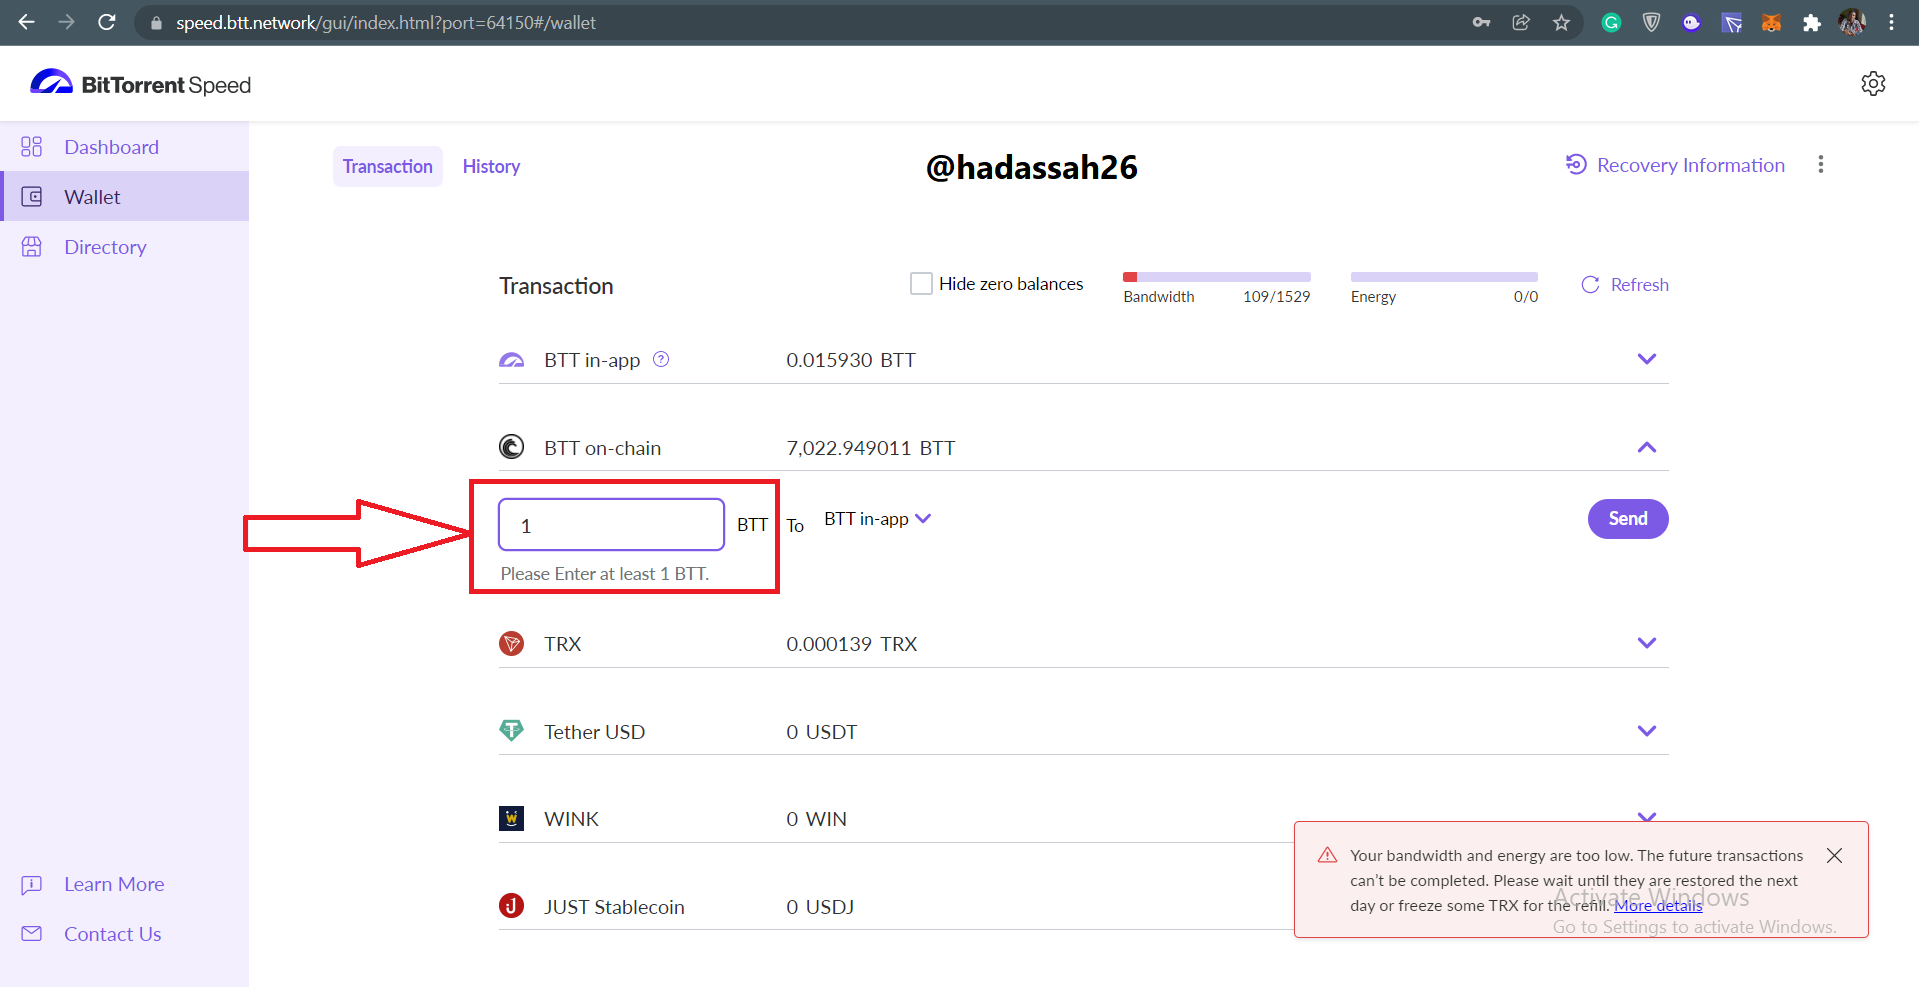Click the BTT in-app speed icon

(x=511, y=360)
